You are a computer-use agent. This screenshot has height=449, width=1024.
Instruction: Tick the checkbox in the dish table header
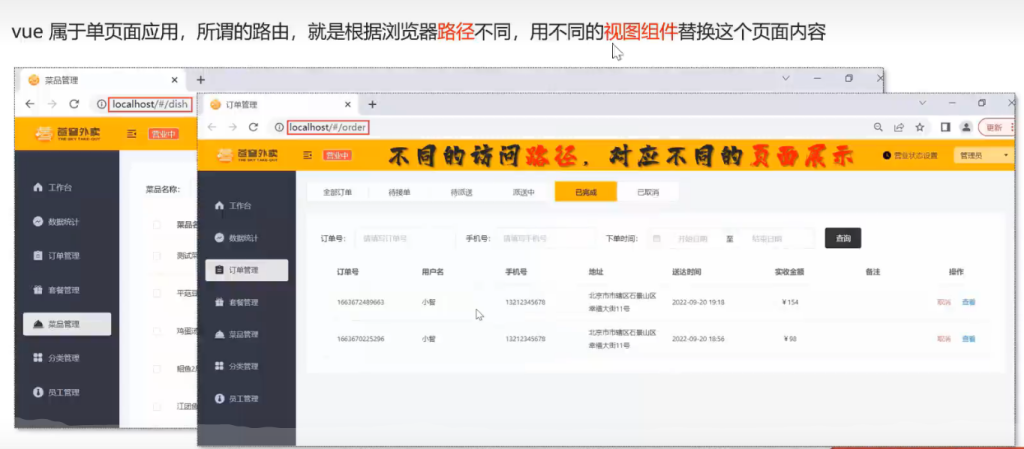point(157,225)
